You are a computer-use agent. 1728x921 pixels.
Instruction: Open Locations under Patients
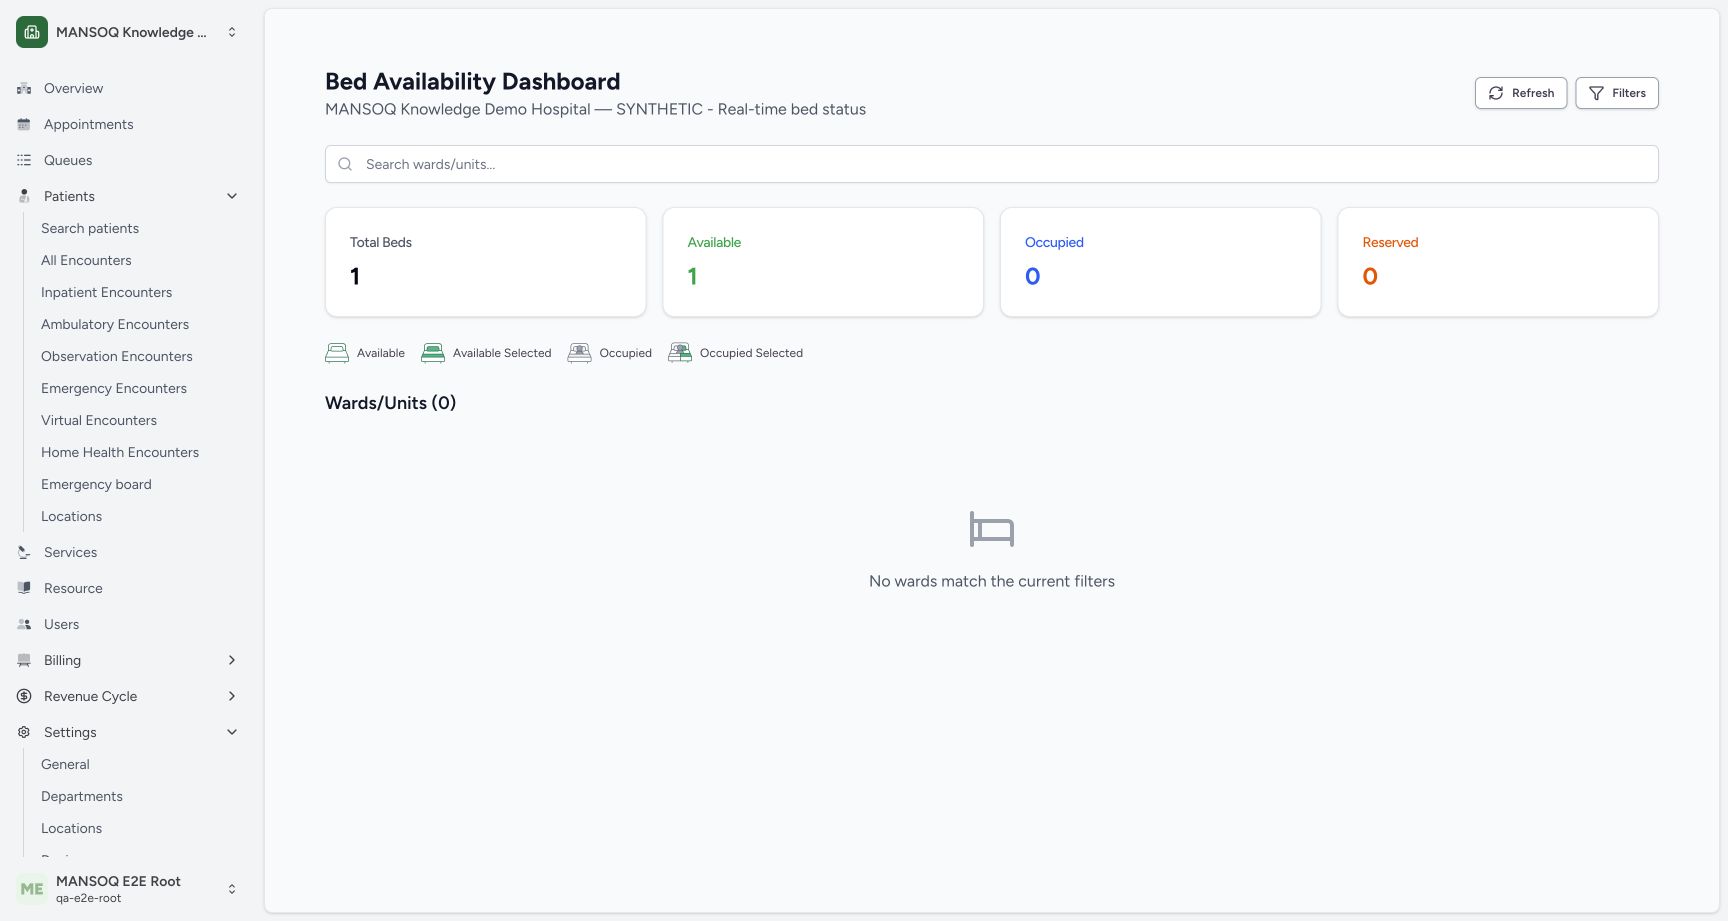coord(71,516)
